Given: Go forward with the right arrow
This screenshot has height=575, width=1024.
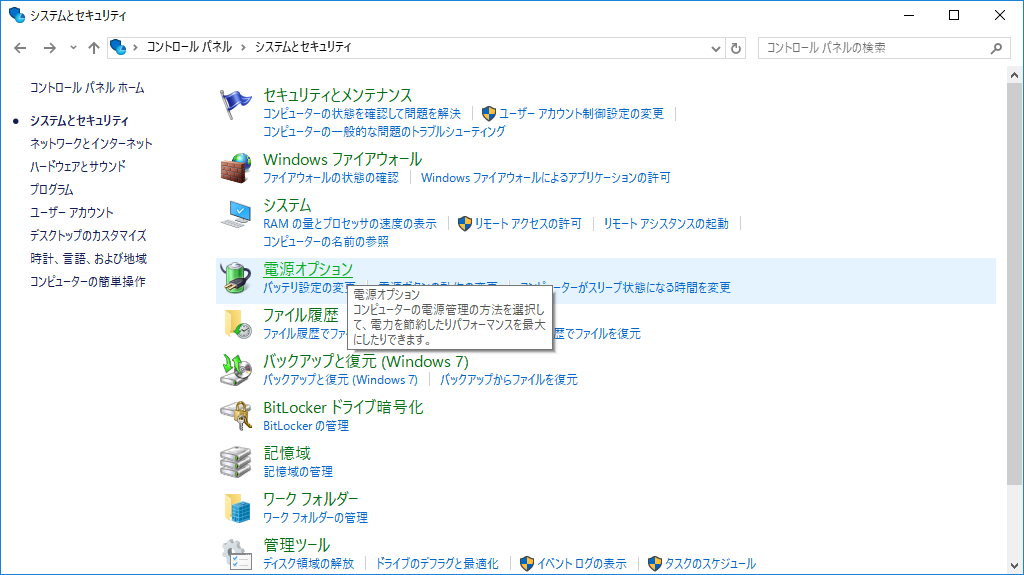Looking at the screenshot, I should click(x=50, y=48).
